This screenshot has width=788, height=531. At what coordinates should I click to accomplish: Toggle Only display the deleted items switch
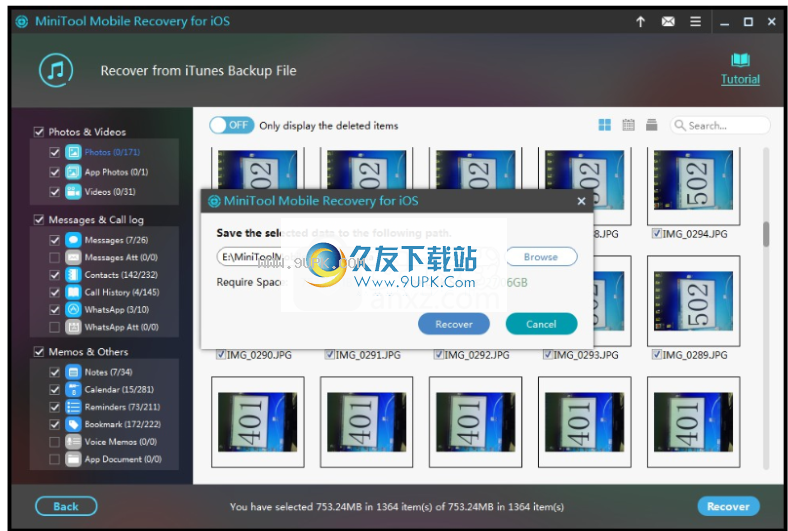click(x=232, y=125)
